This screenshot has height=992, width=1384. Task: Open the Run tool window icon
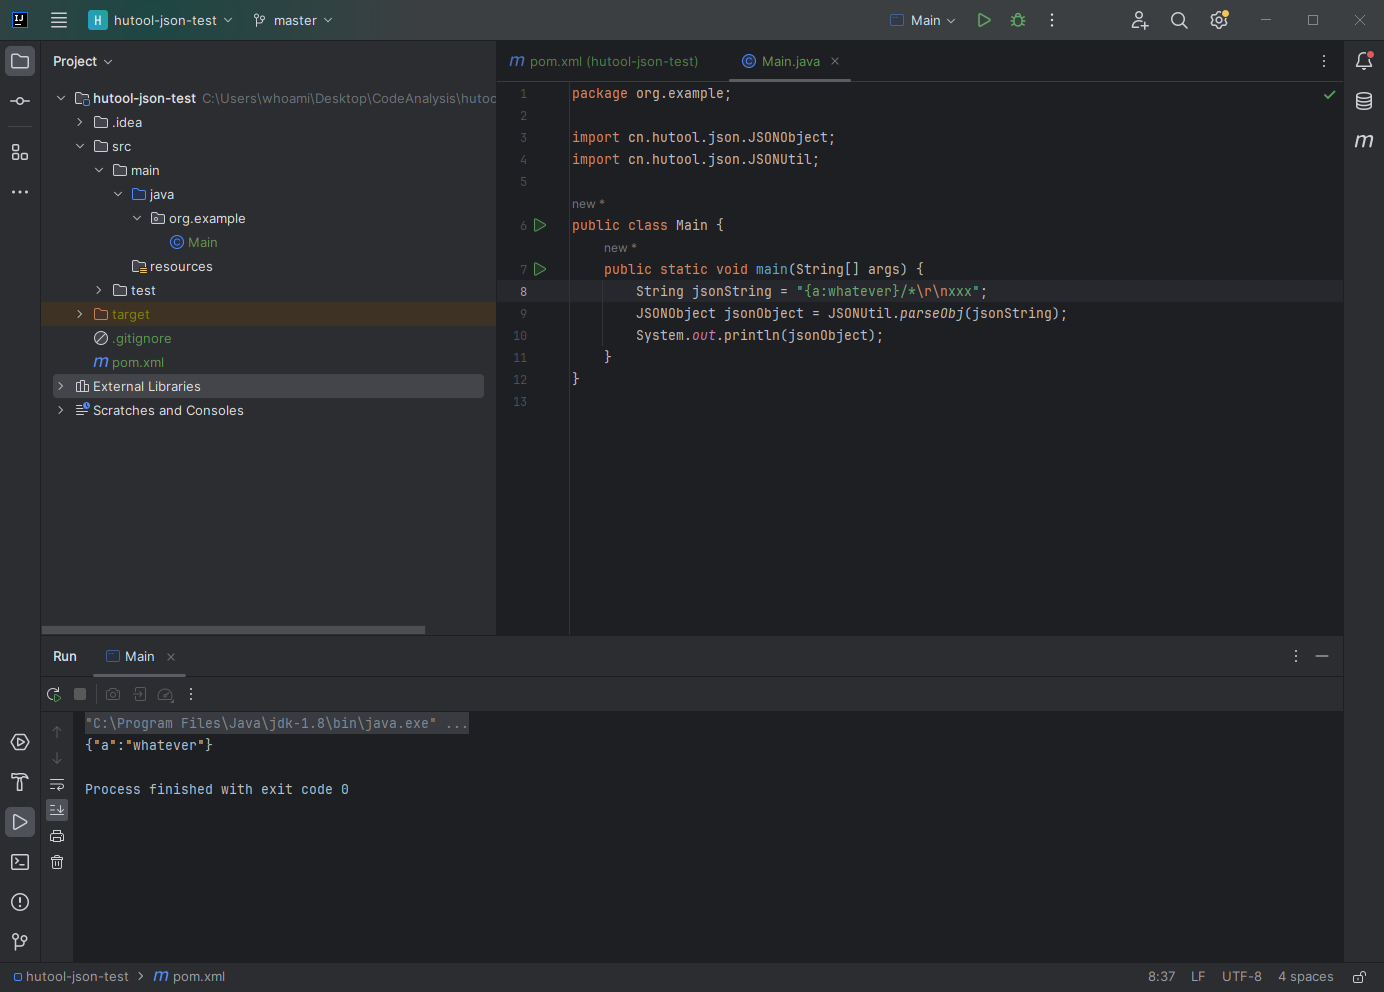pyautogui.click(x=20, y=822)
